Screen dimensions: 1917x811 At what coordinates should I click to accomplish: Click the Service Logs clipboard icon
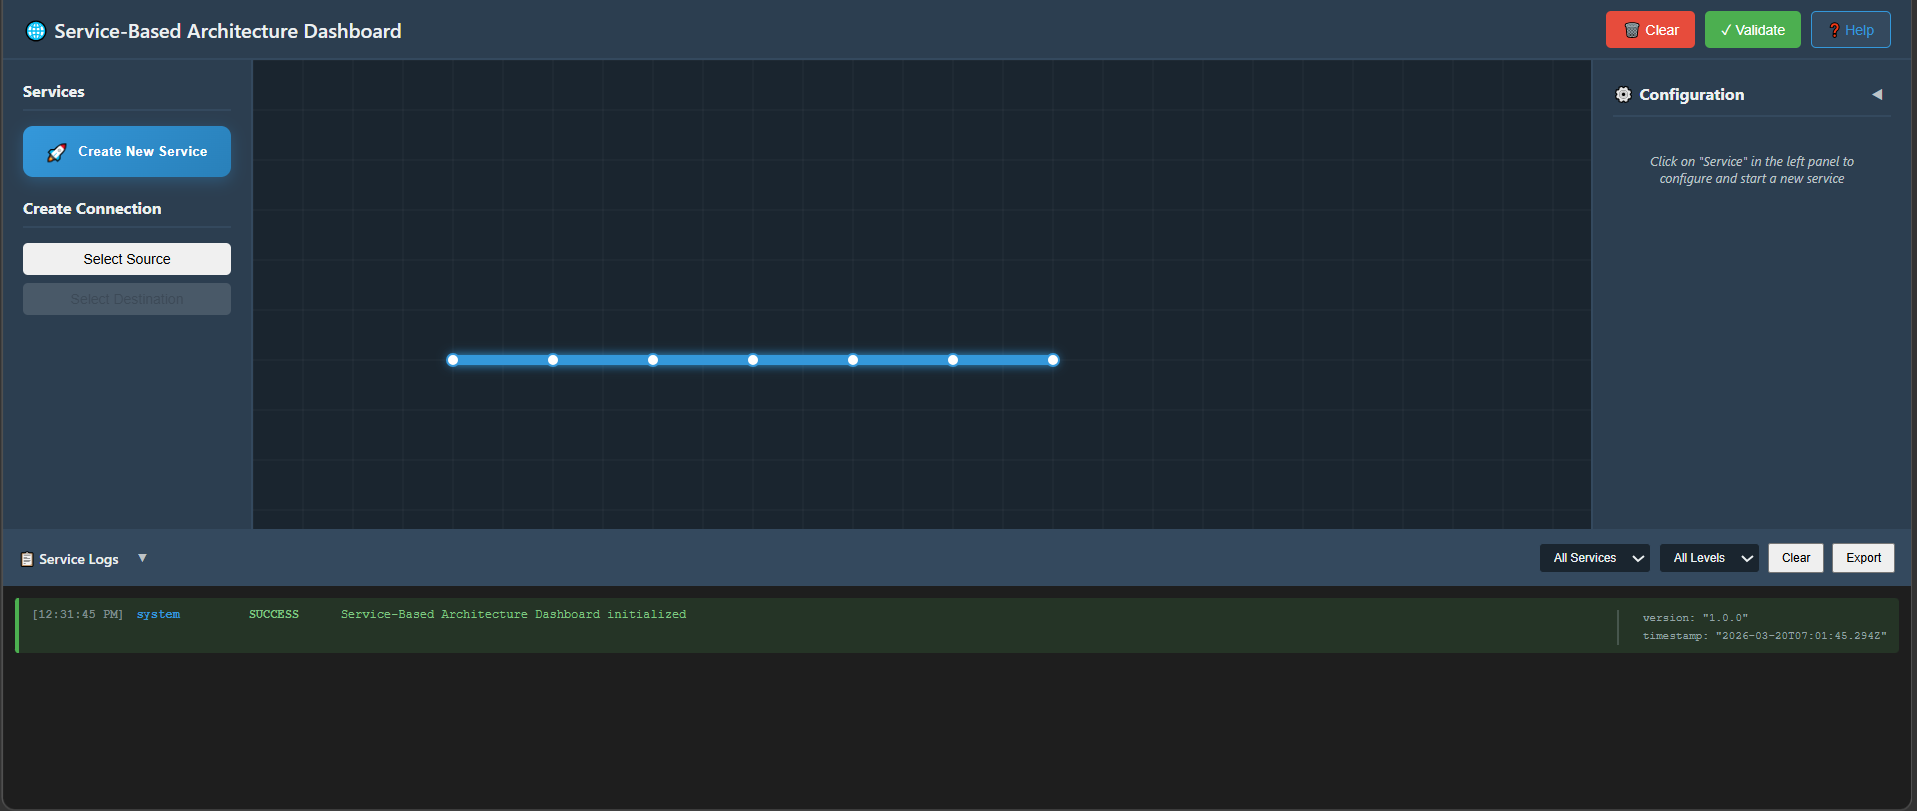(x=27, y=559)
